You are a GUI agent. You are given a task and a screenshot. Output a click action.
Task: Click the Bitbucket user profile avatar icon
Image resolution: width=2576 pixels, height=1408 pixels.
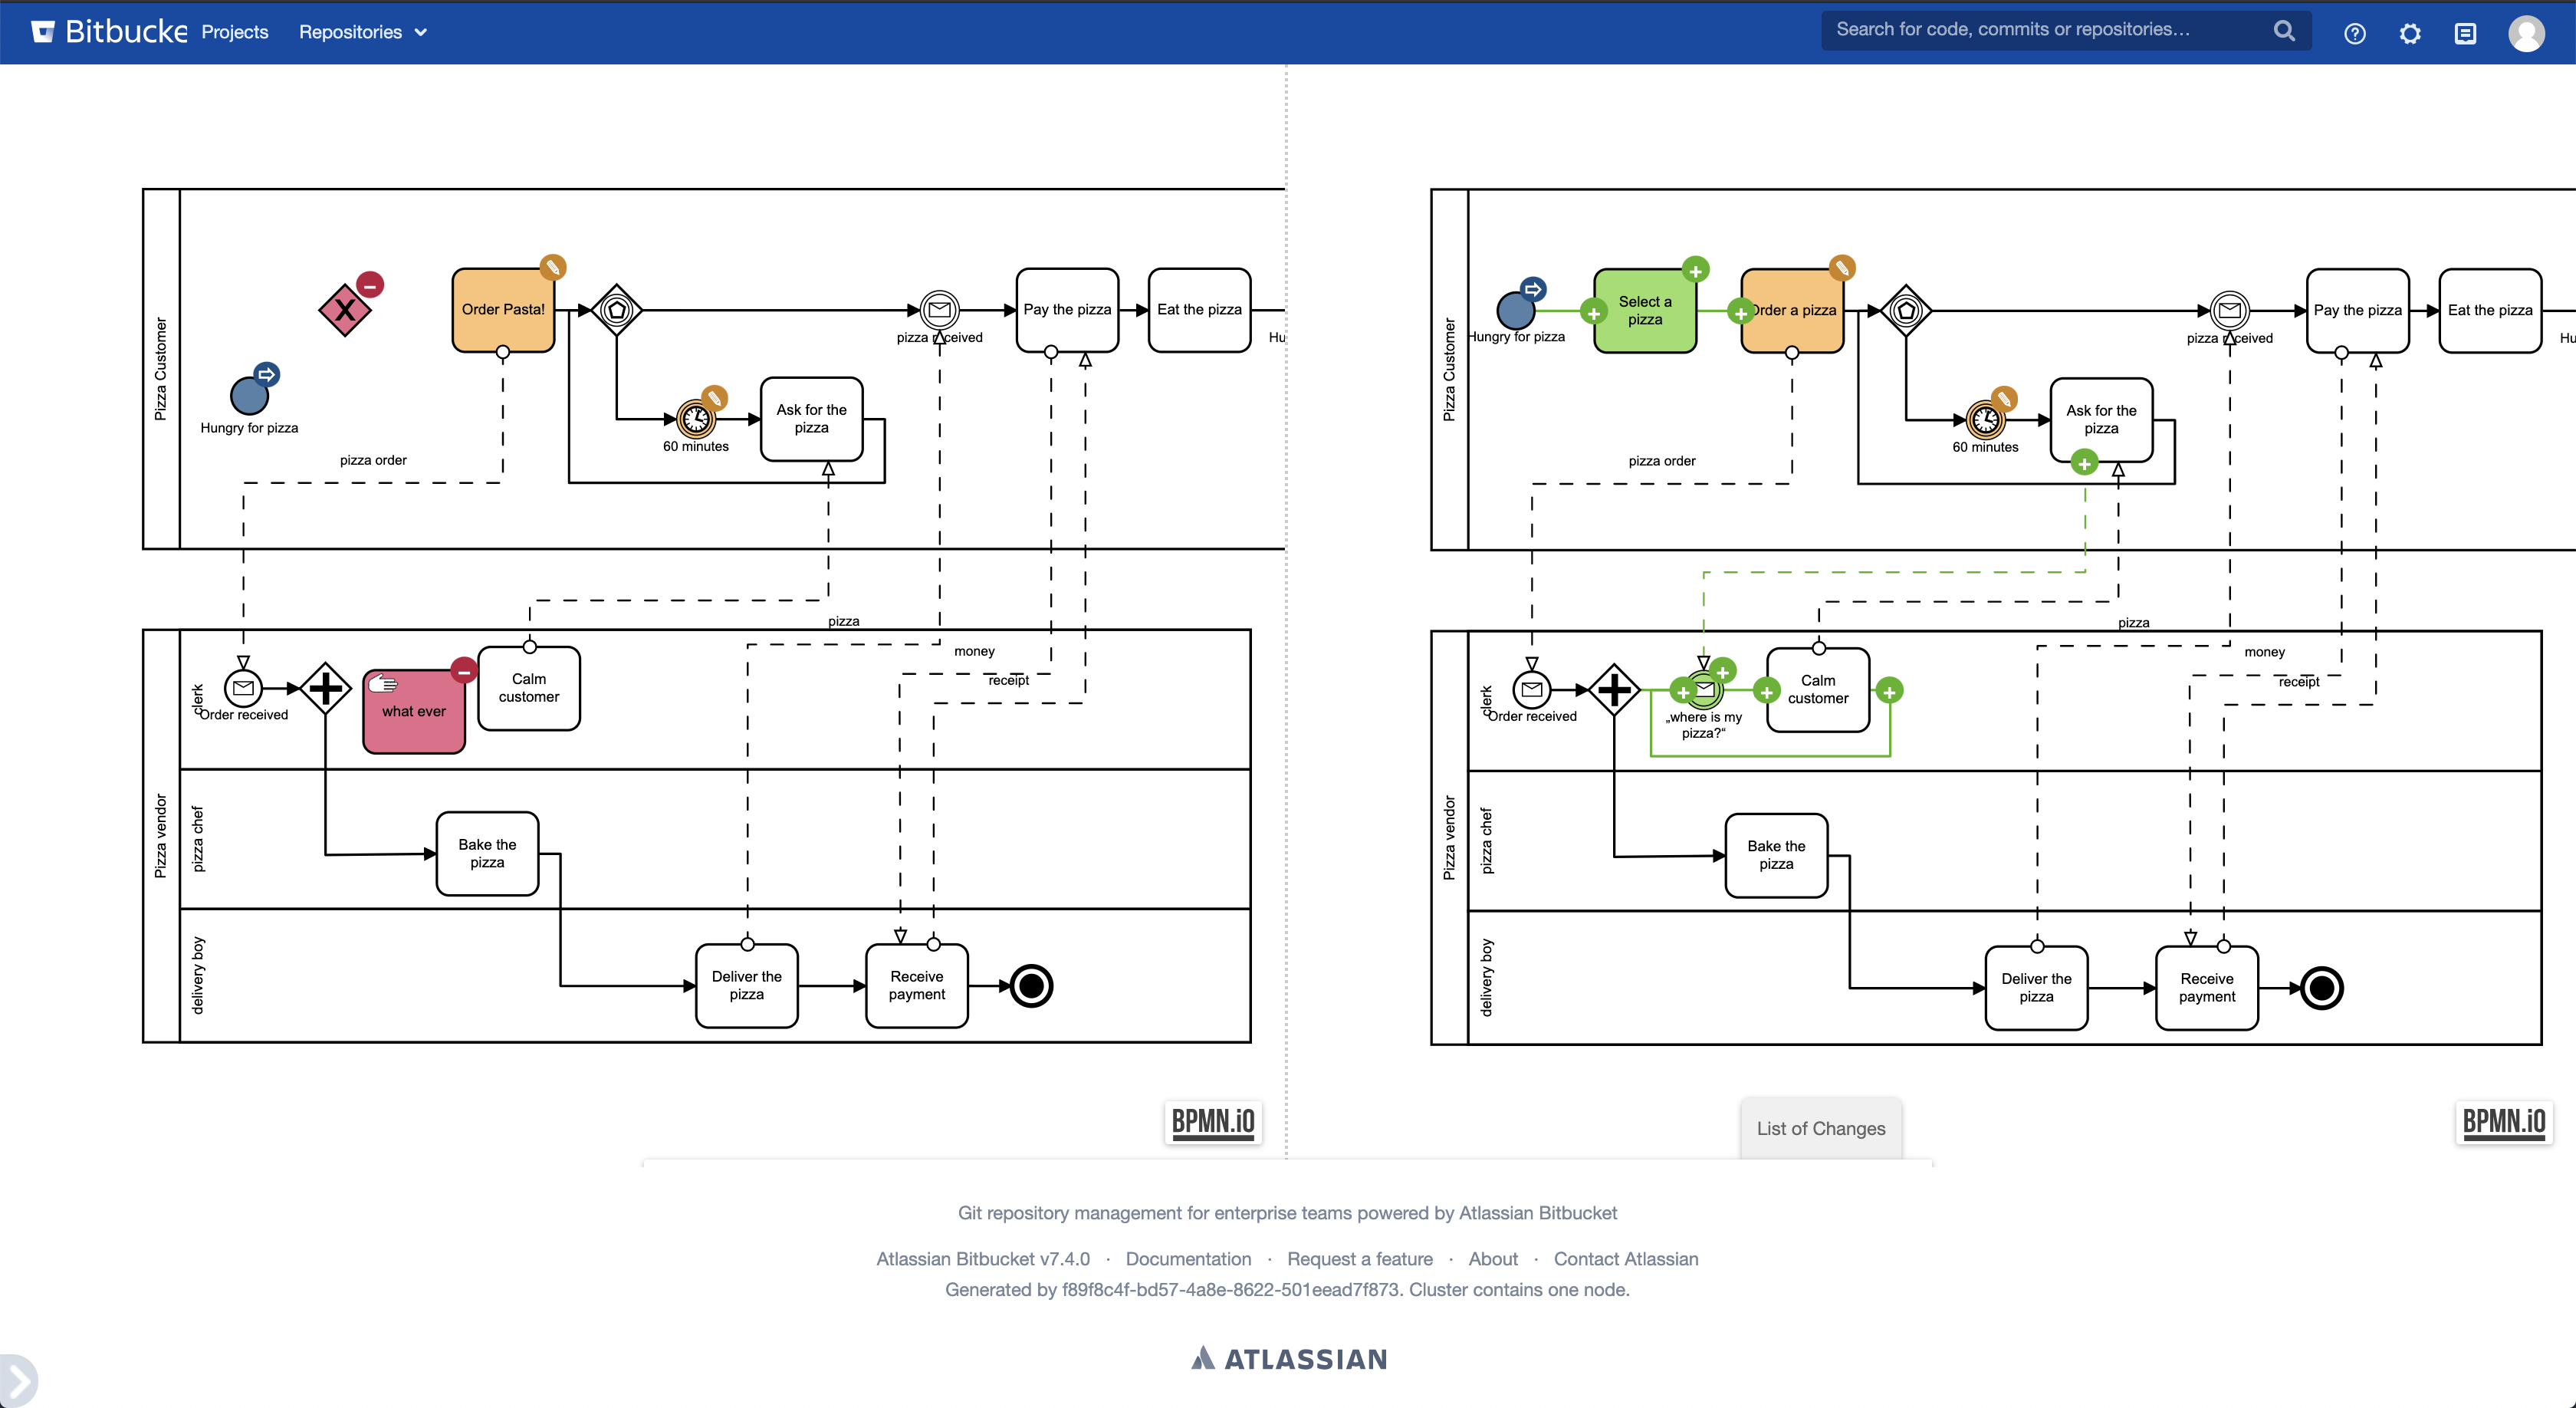[2528, 33]
